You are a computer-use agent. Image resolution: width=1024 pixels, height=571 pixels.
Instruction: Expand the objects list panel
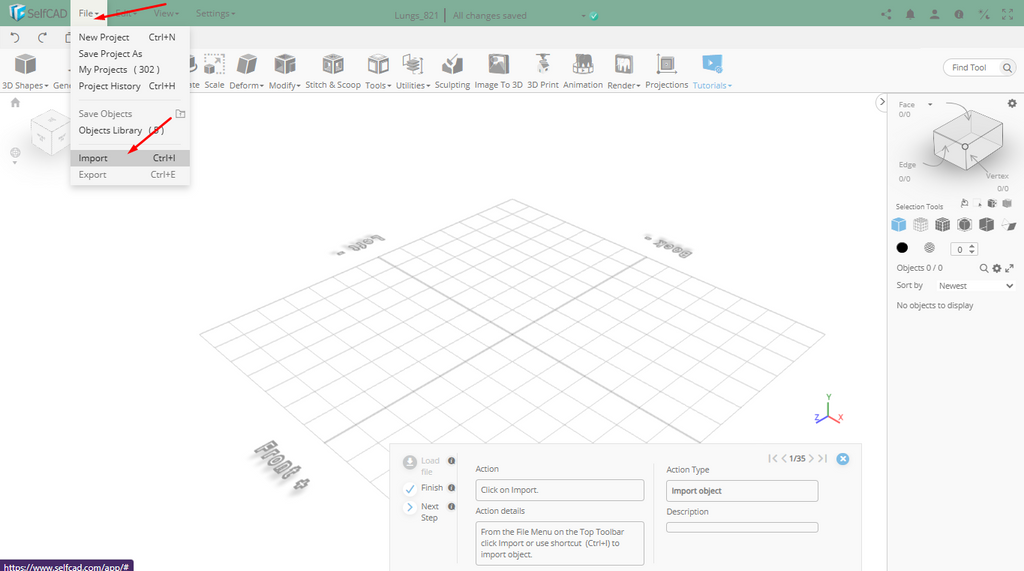[x=1009, y=268]
